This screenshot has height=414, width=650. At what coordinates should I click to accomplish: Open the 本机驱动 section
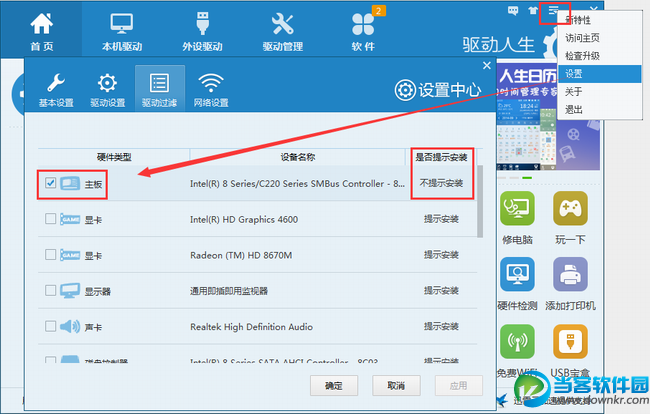click(122, 32)
